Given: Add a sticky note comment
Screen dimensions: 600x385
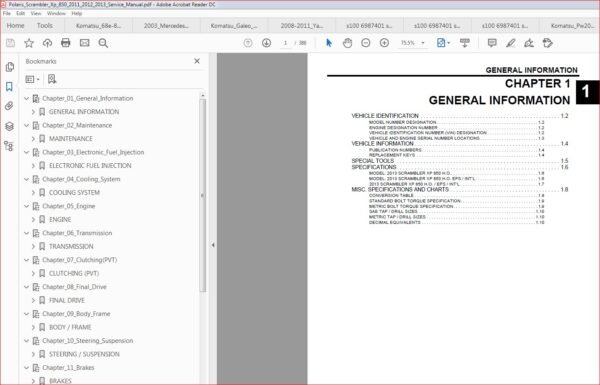Looking at the screenshot, I should [x=492, y=43].
